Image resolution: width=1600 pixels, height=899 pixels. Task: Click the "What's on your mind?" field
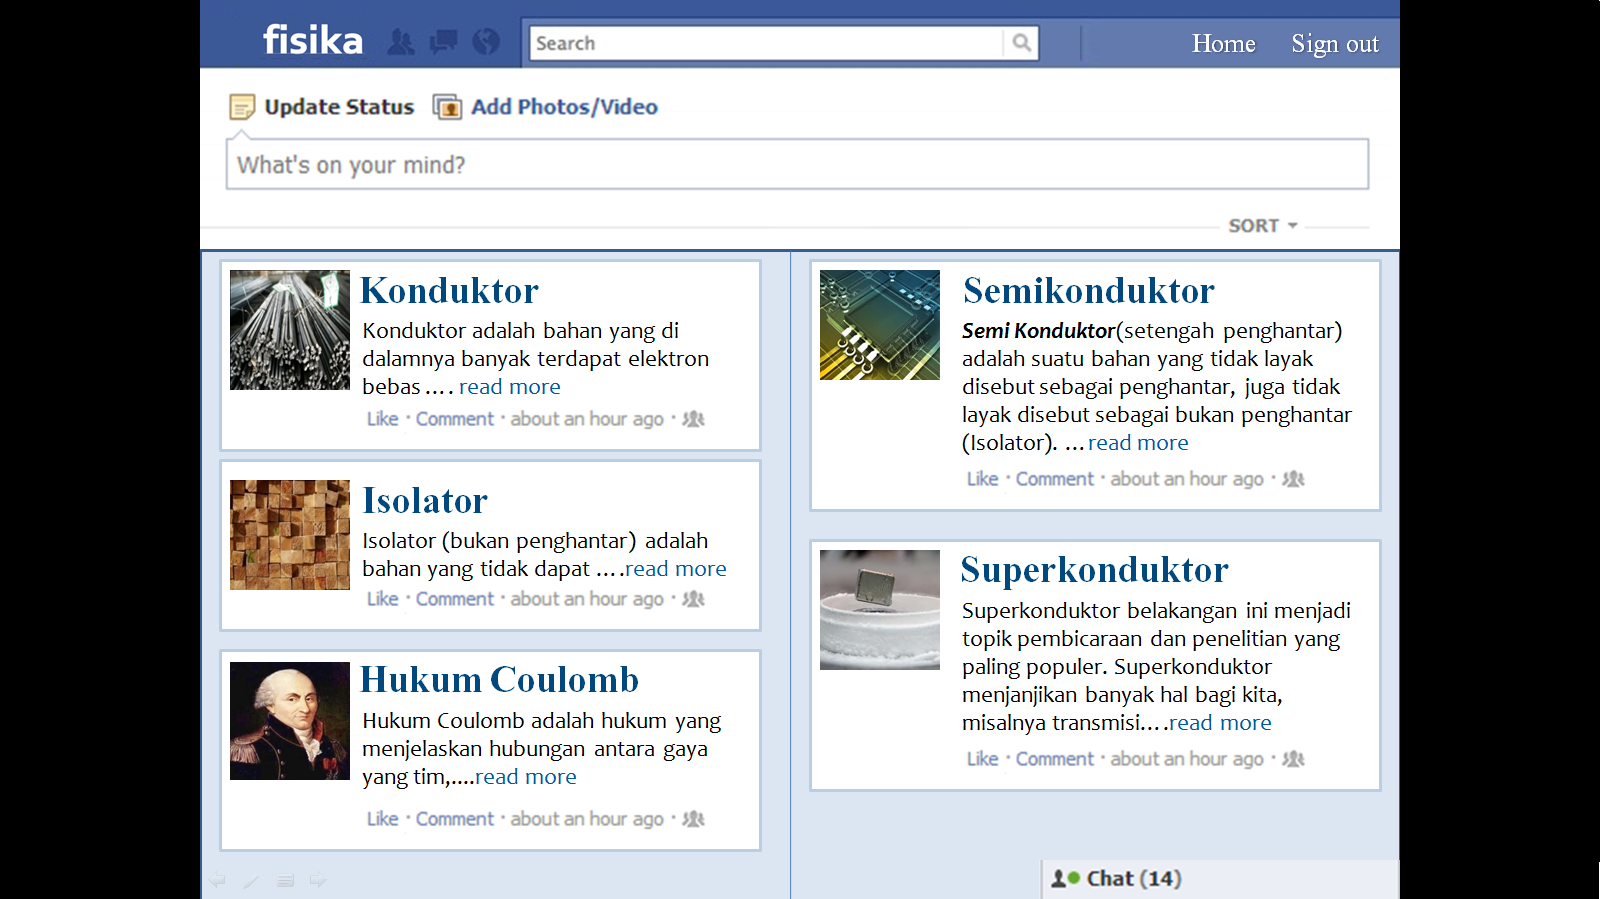point(796,165)
